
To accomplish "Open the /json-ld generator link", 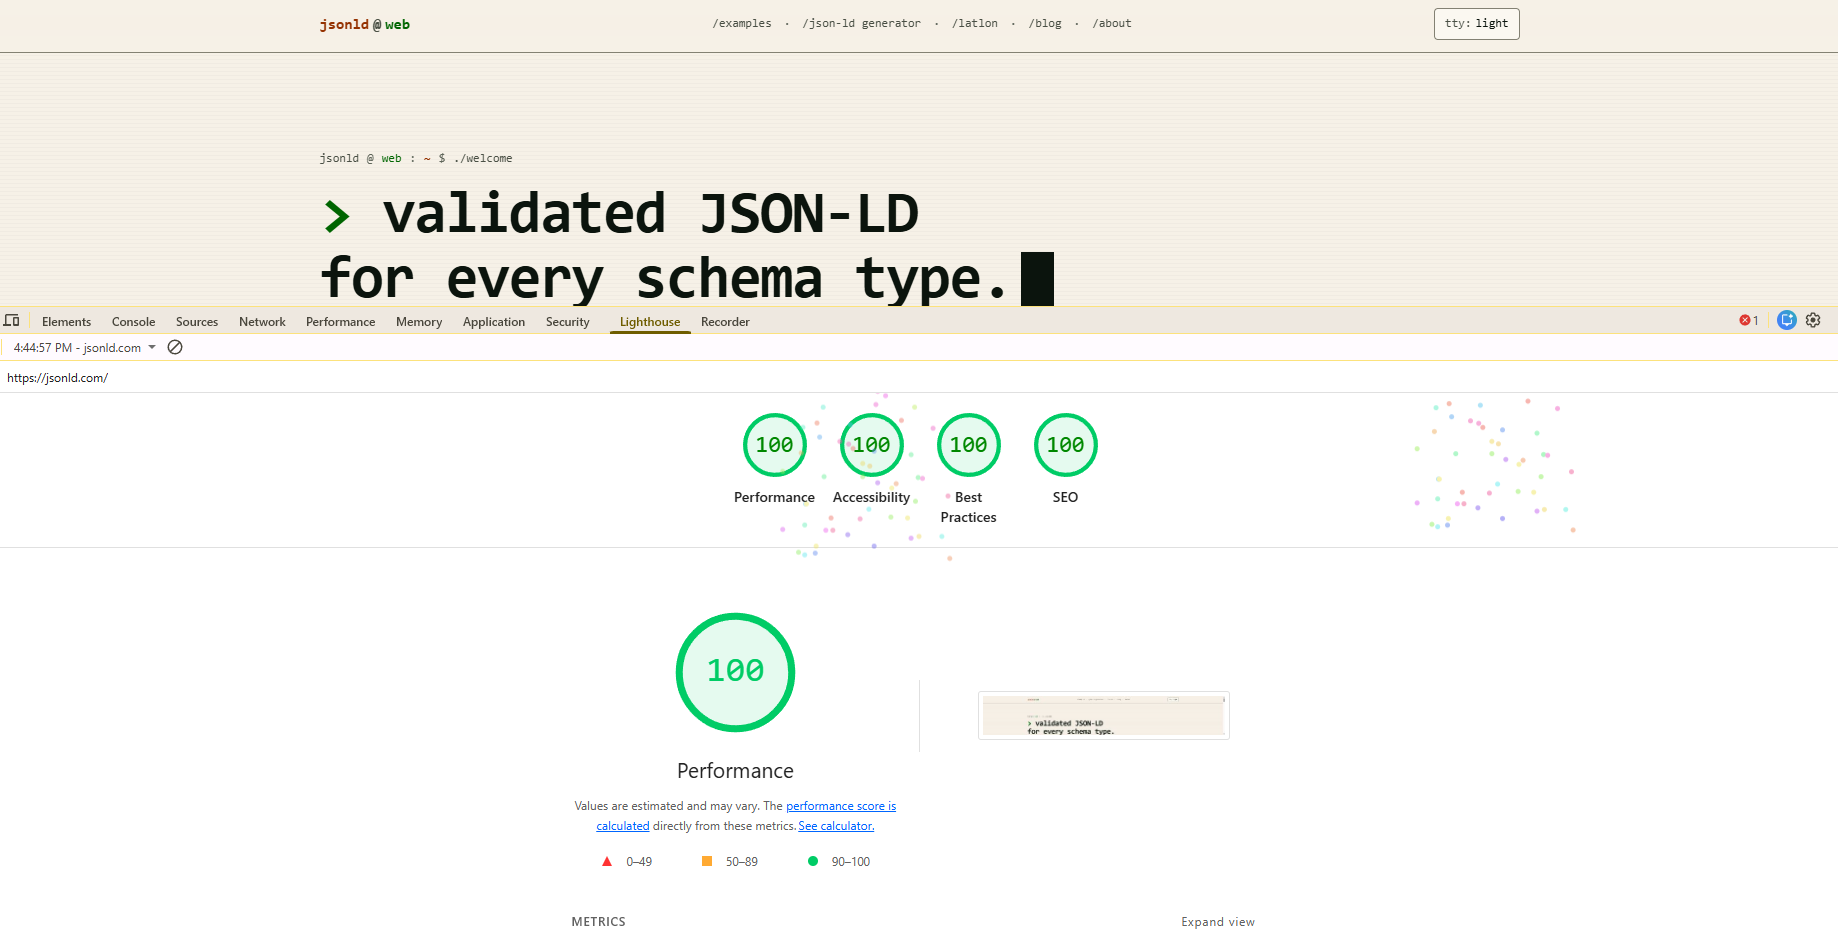I will tap(861, 23).
